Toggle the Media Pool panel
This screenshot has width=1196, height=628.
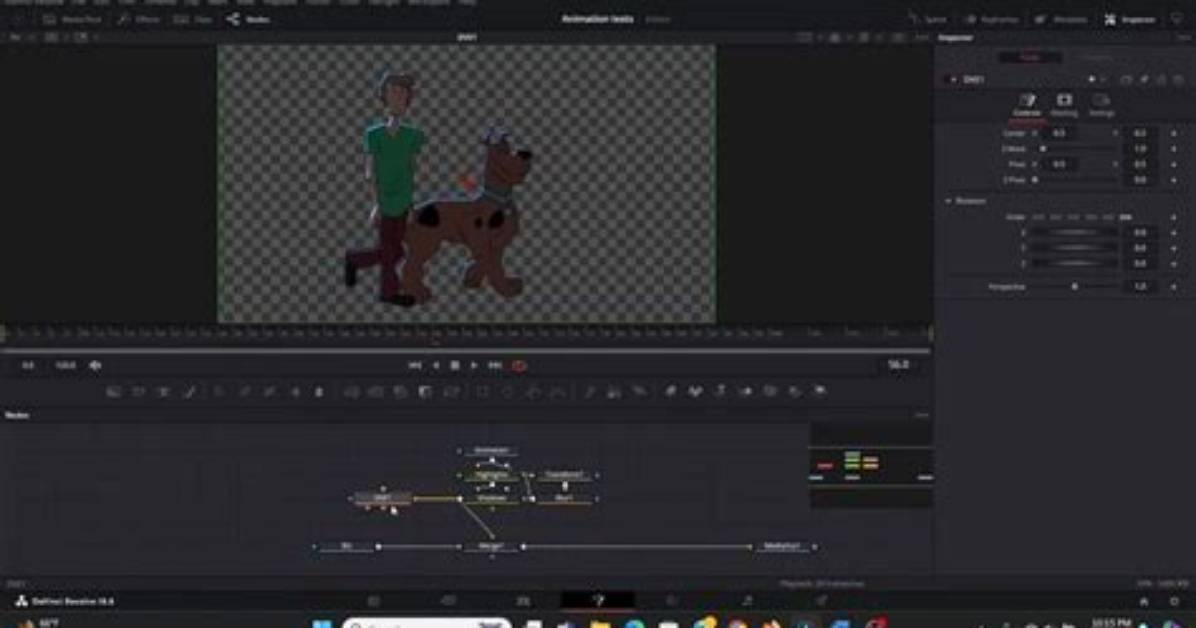click(x=71, y=19)
